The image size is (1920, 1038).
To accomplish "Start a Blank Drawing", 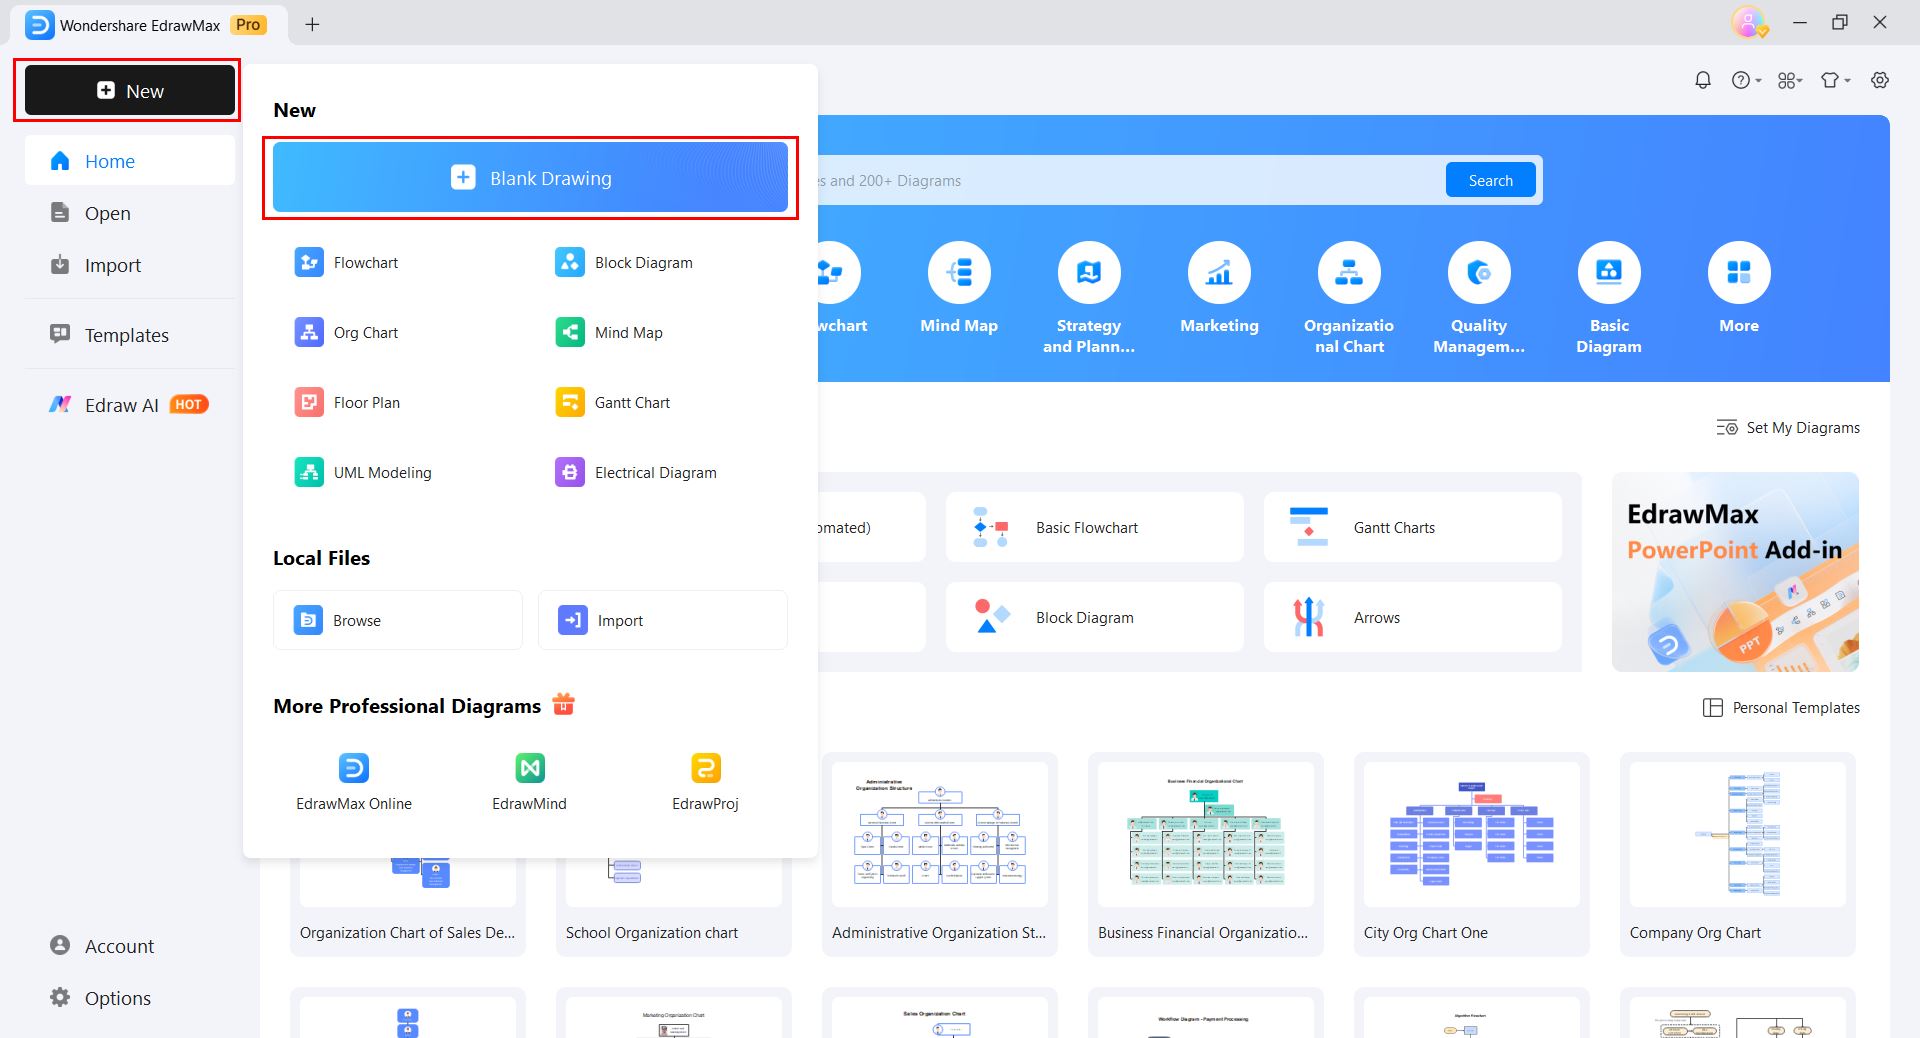I will pos(530,178).
